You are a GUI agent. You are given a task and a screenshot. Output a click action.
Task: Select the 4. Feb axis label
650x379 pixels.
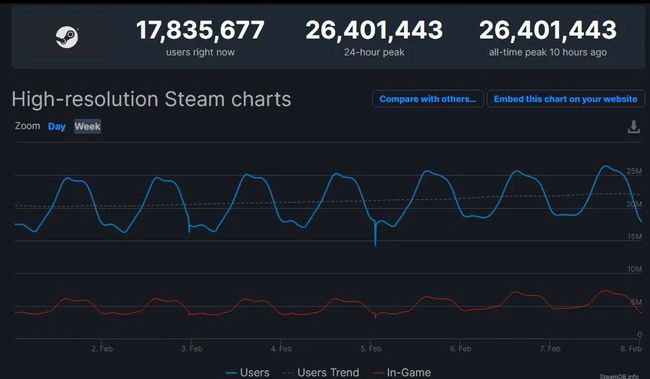point(281,349)
